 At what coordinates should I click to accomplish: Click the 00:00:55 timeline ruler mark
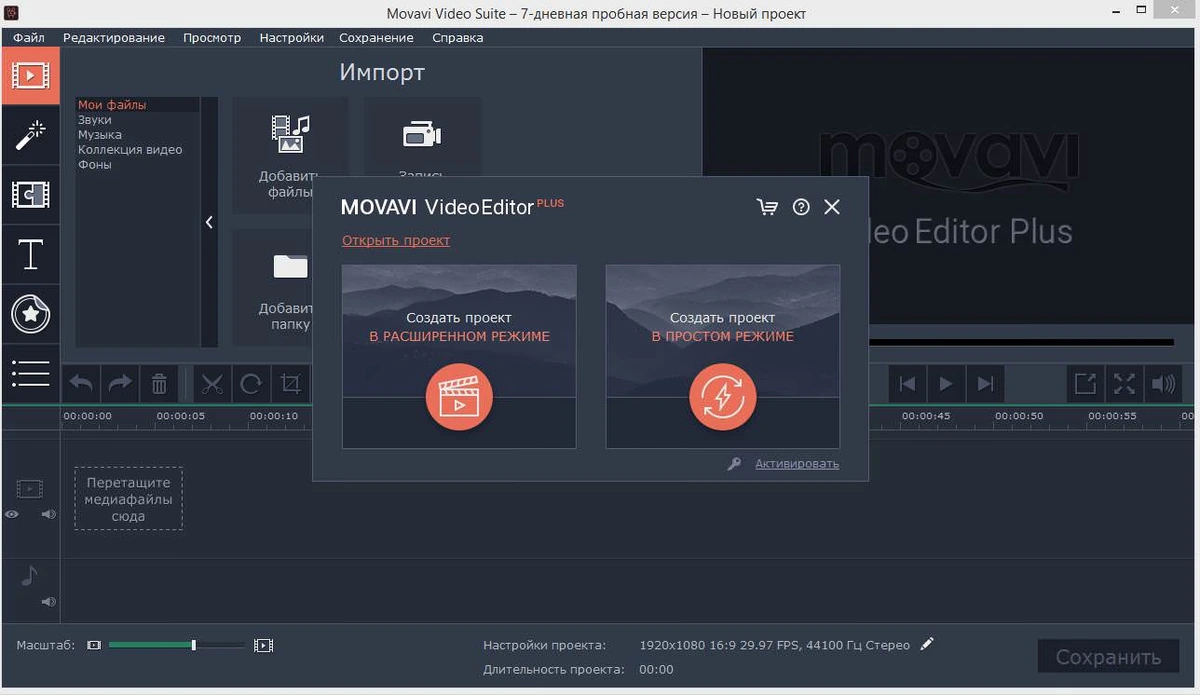click(x=1112, y=416)
